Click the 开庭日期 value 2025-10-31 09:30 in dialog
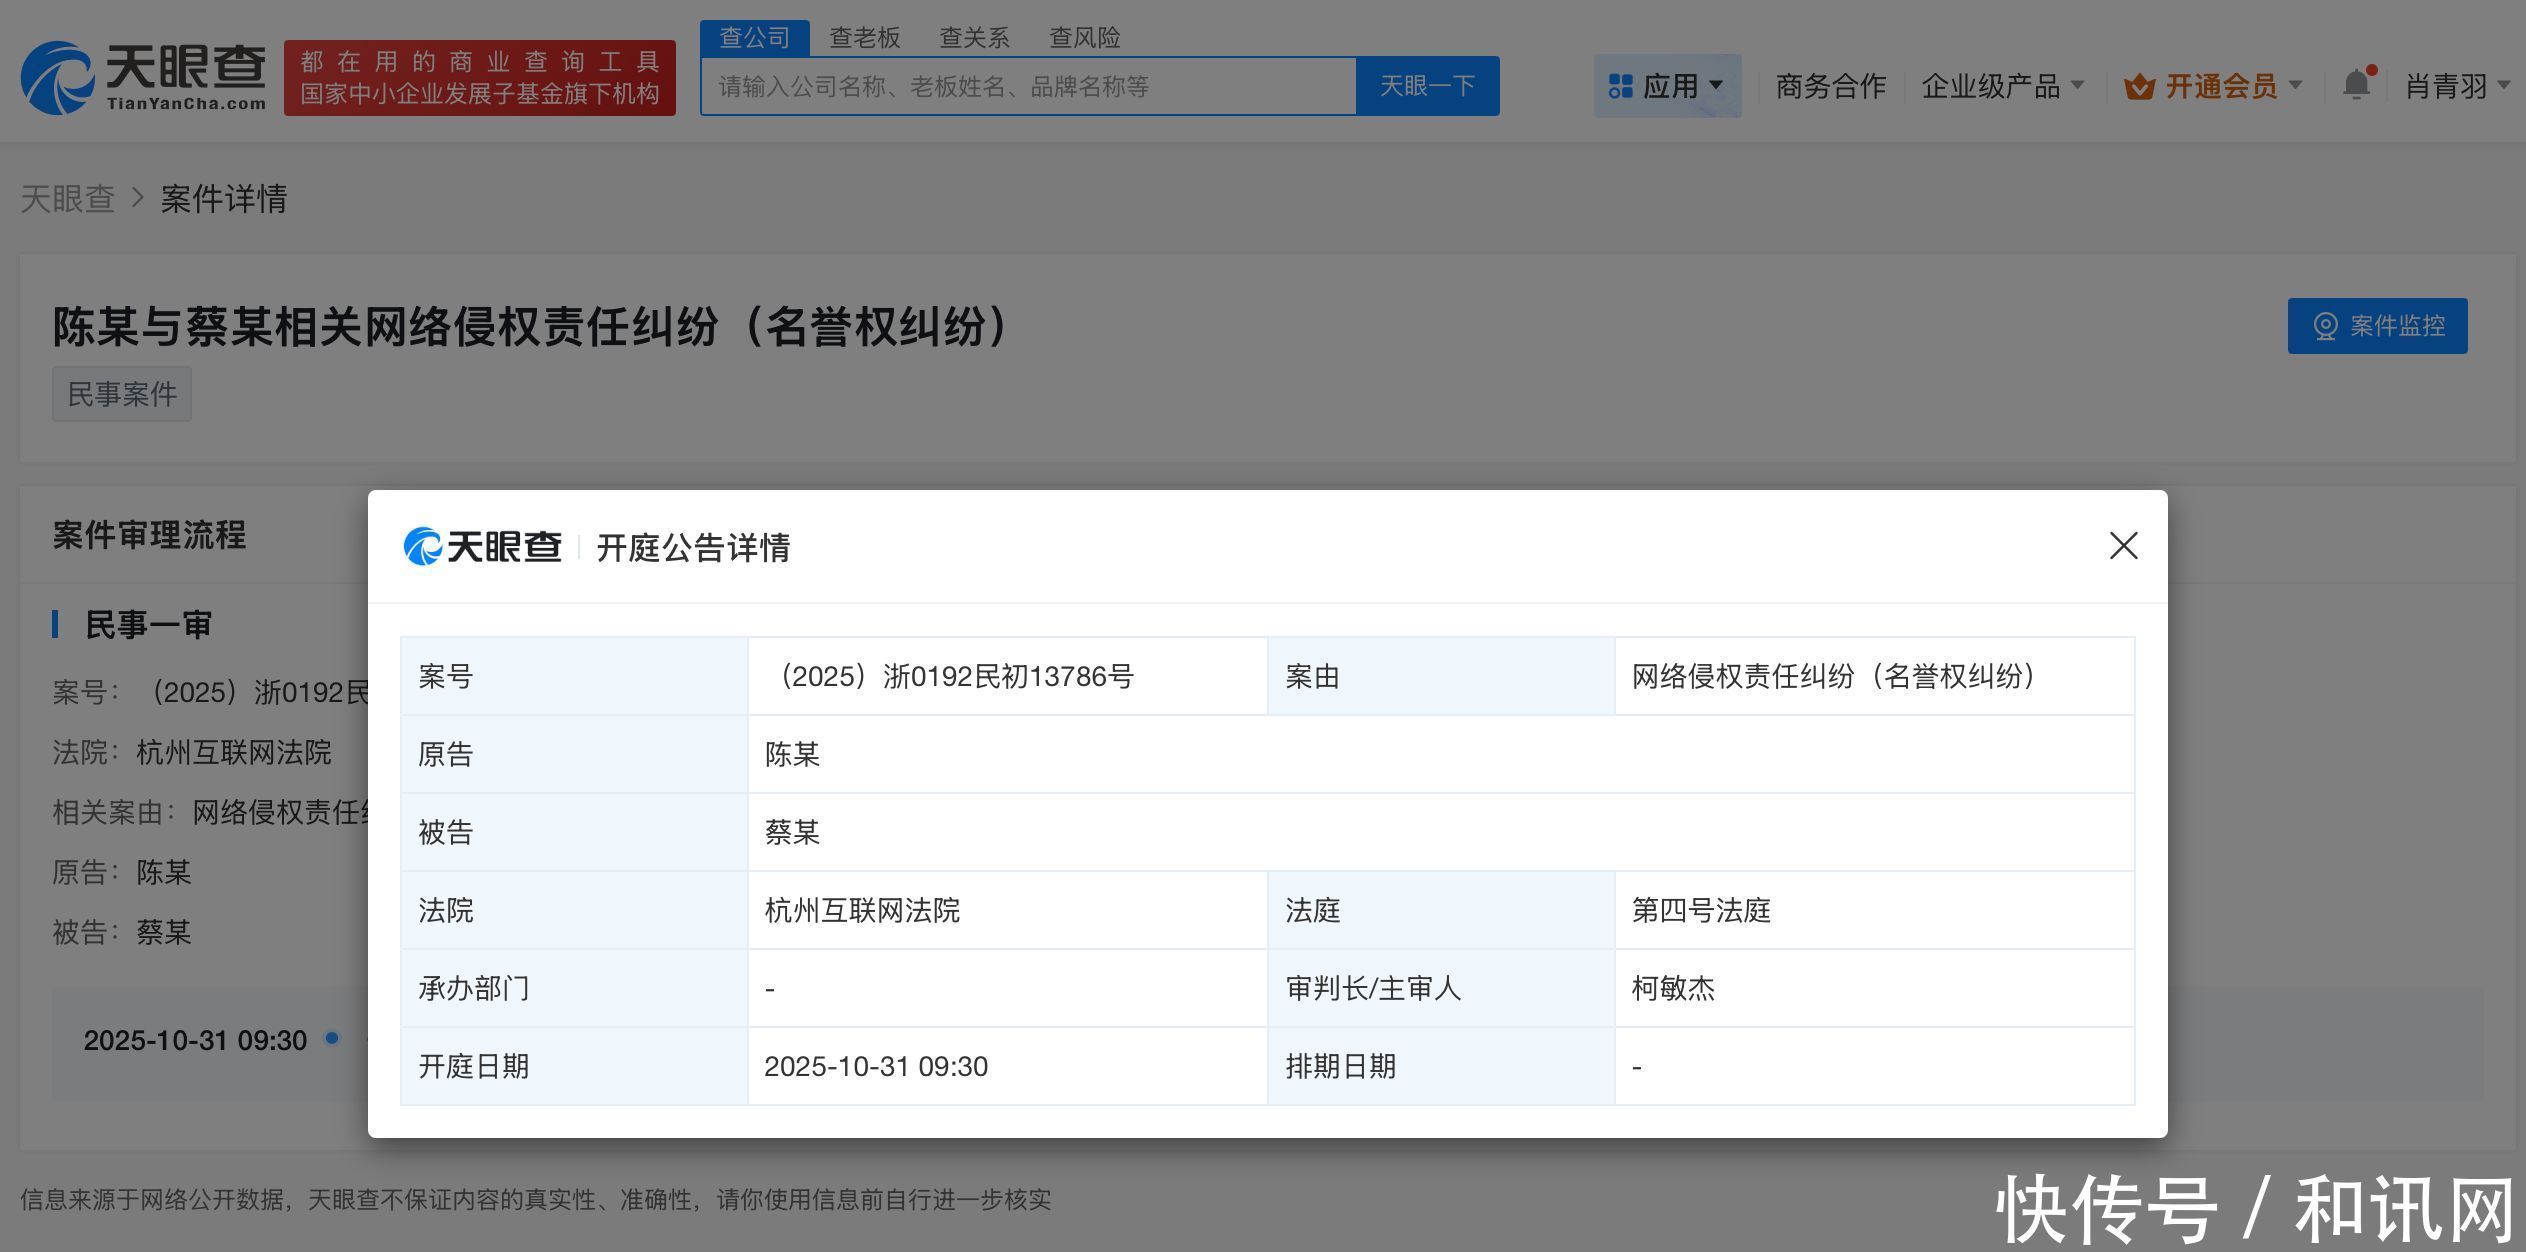The width and height of the screenshot is (2526, 1252). pyautogui.click(x=876, y=1066)
